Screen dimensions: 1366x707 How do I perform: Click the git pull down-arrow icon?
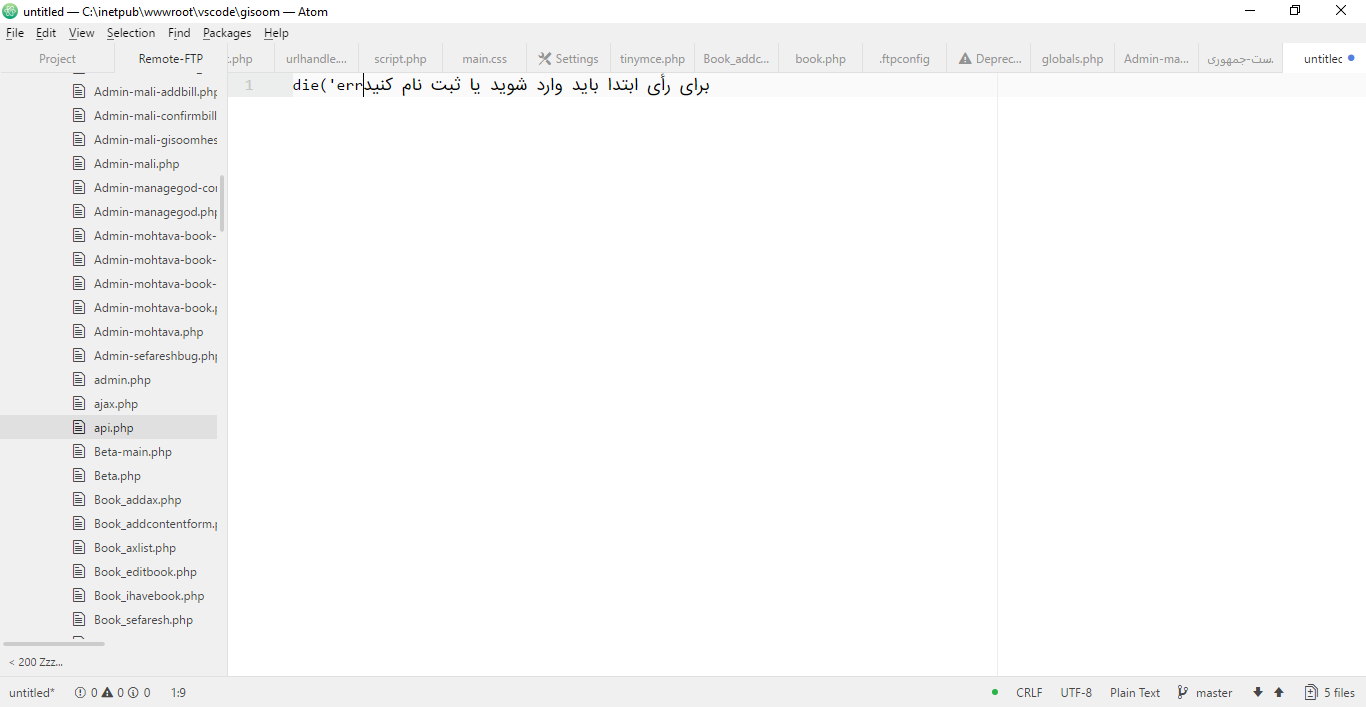point(1258,692)
